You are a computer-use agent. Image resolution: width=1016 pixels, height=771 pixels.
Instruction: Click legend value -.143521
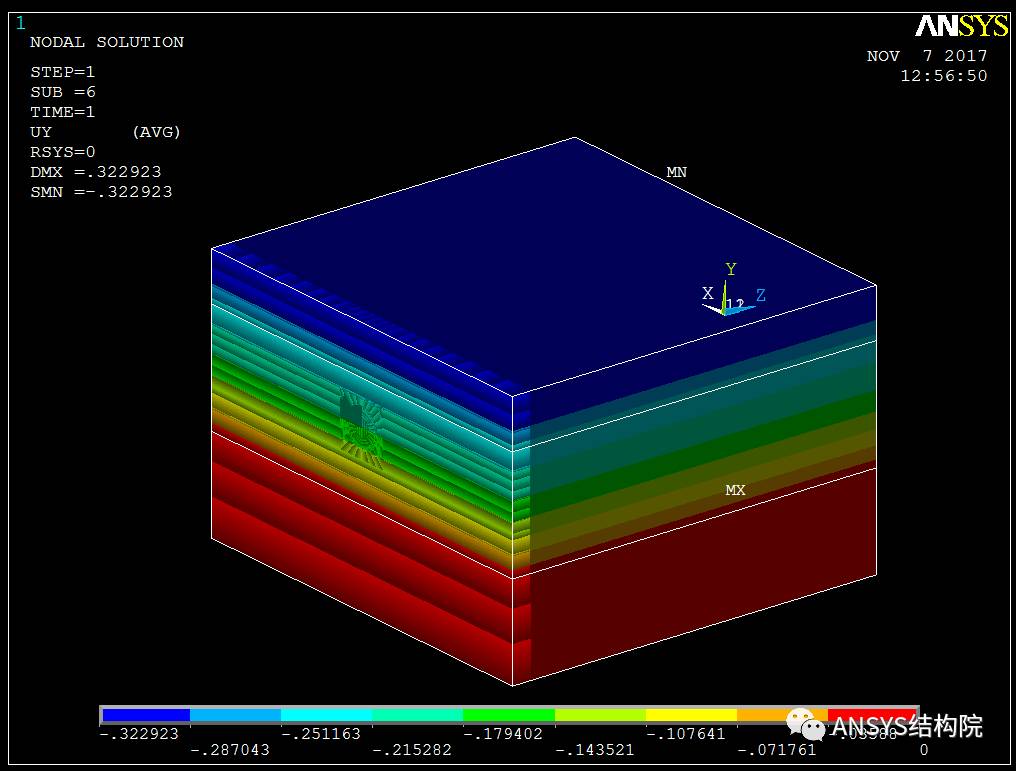coord(595,750)
